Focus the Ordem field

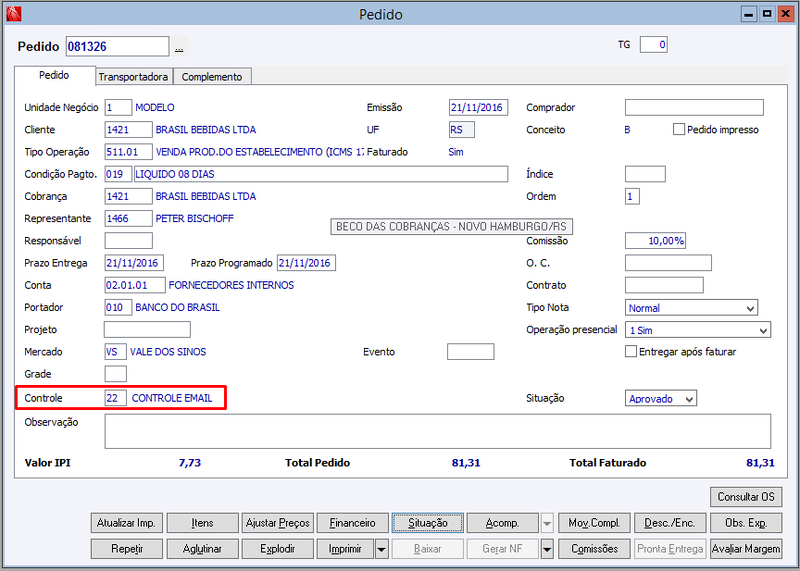[632, 196]
